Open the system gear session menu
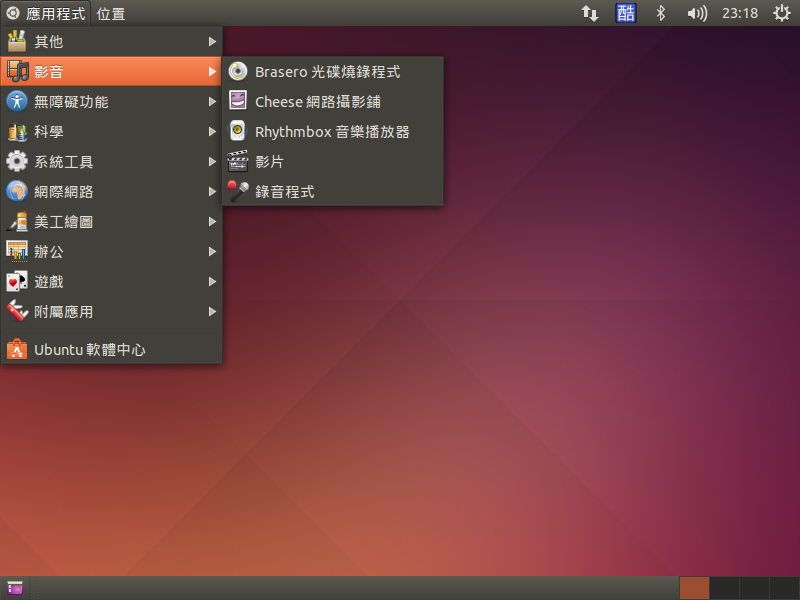Viewport: 800px width, 600px height. tap(781, 13)
